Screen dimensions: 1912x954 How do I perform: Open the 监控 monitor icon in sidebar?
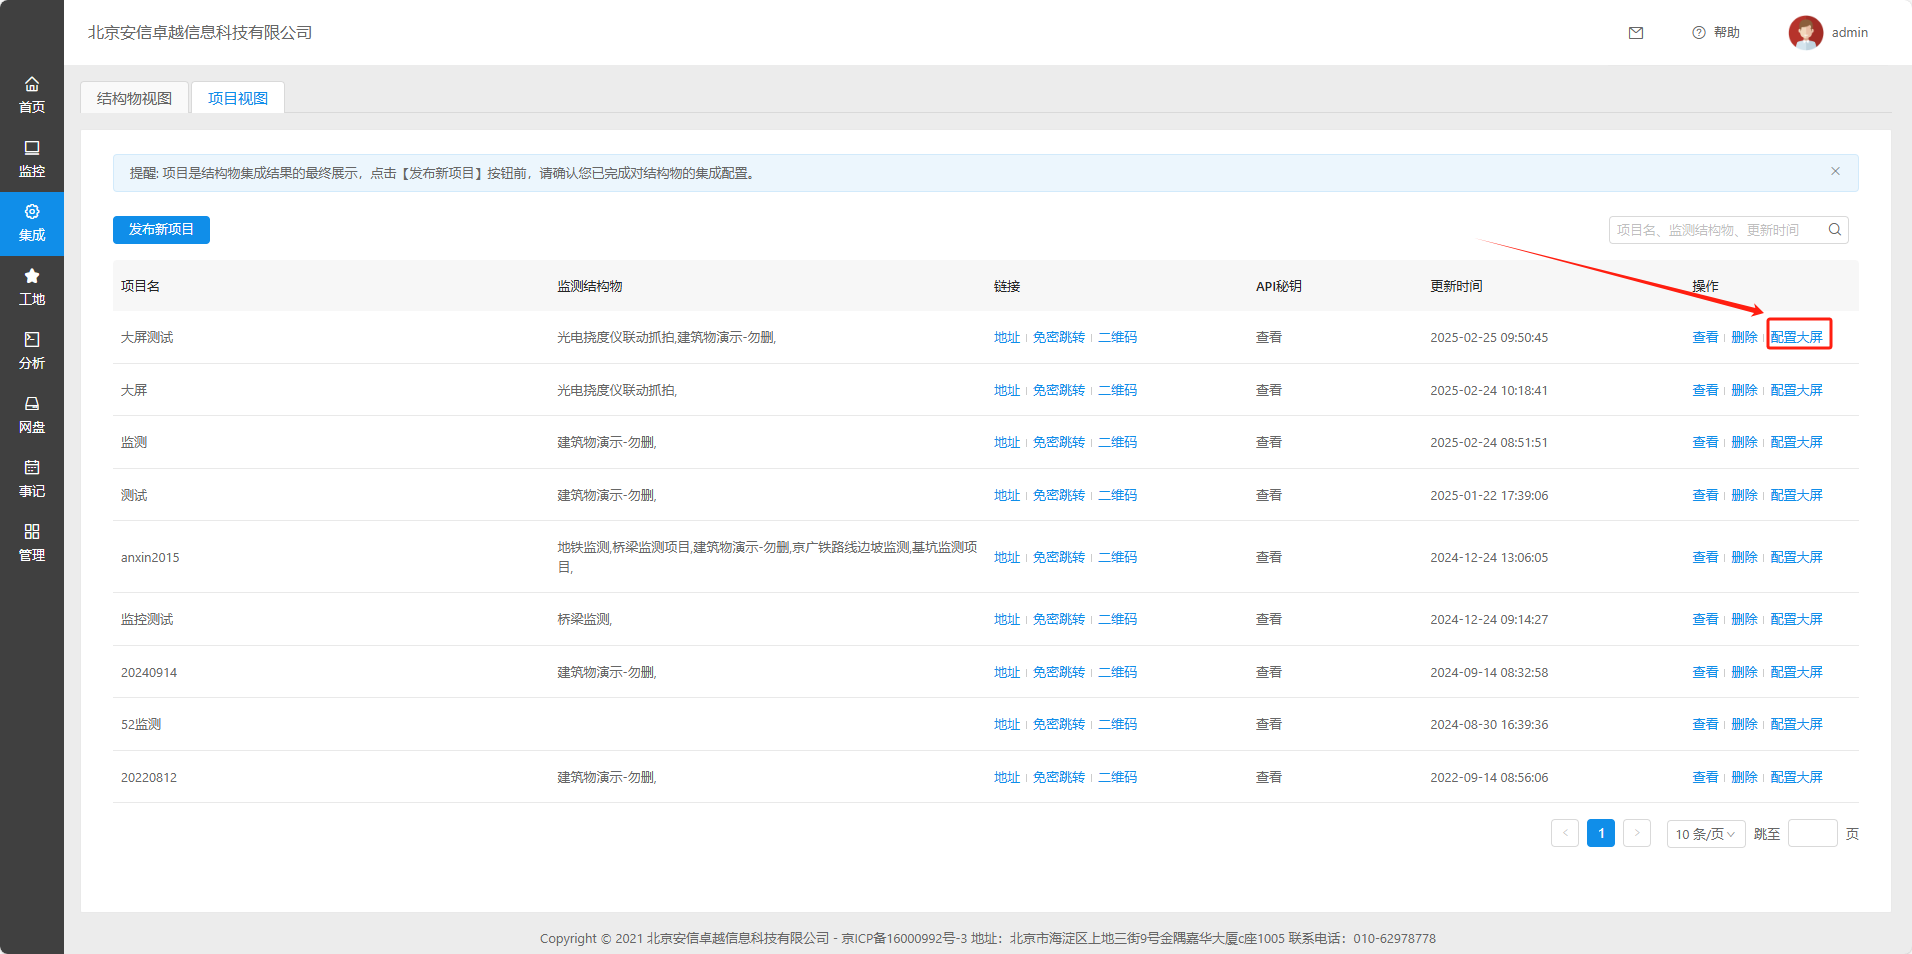click(x=32, y=149)
